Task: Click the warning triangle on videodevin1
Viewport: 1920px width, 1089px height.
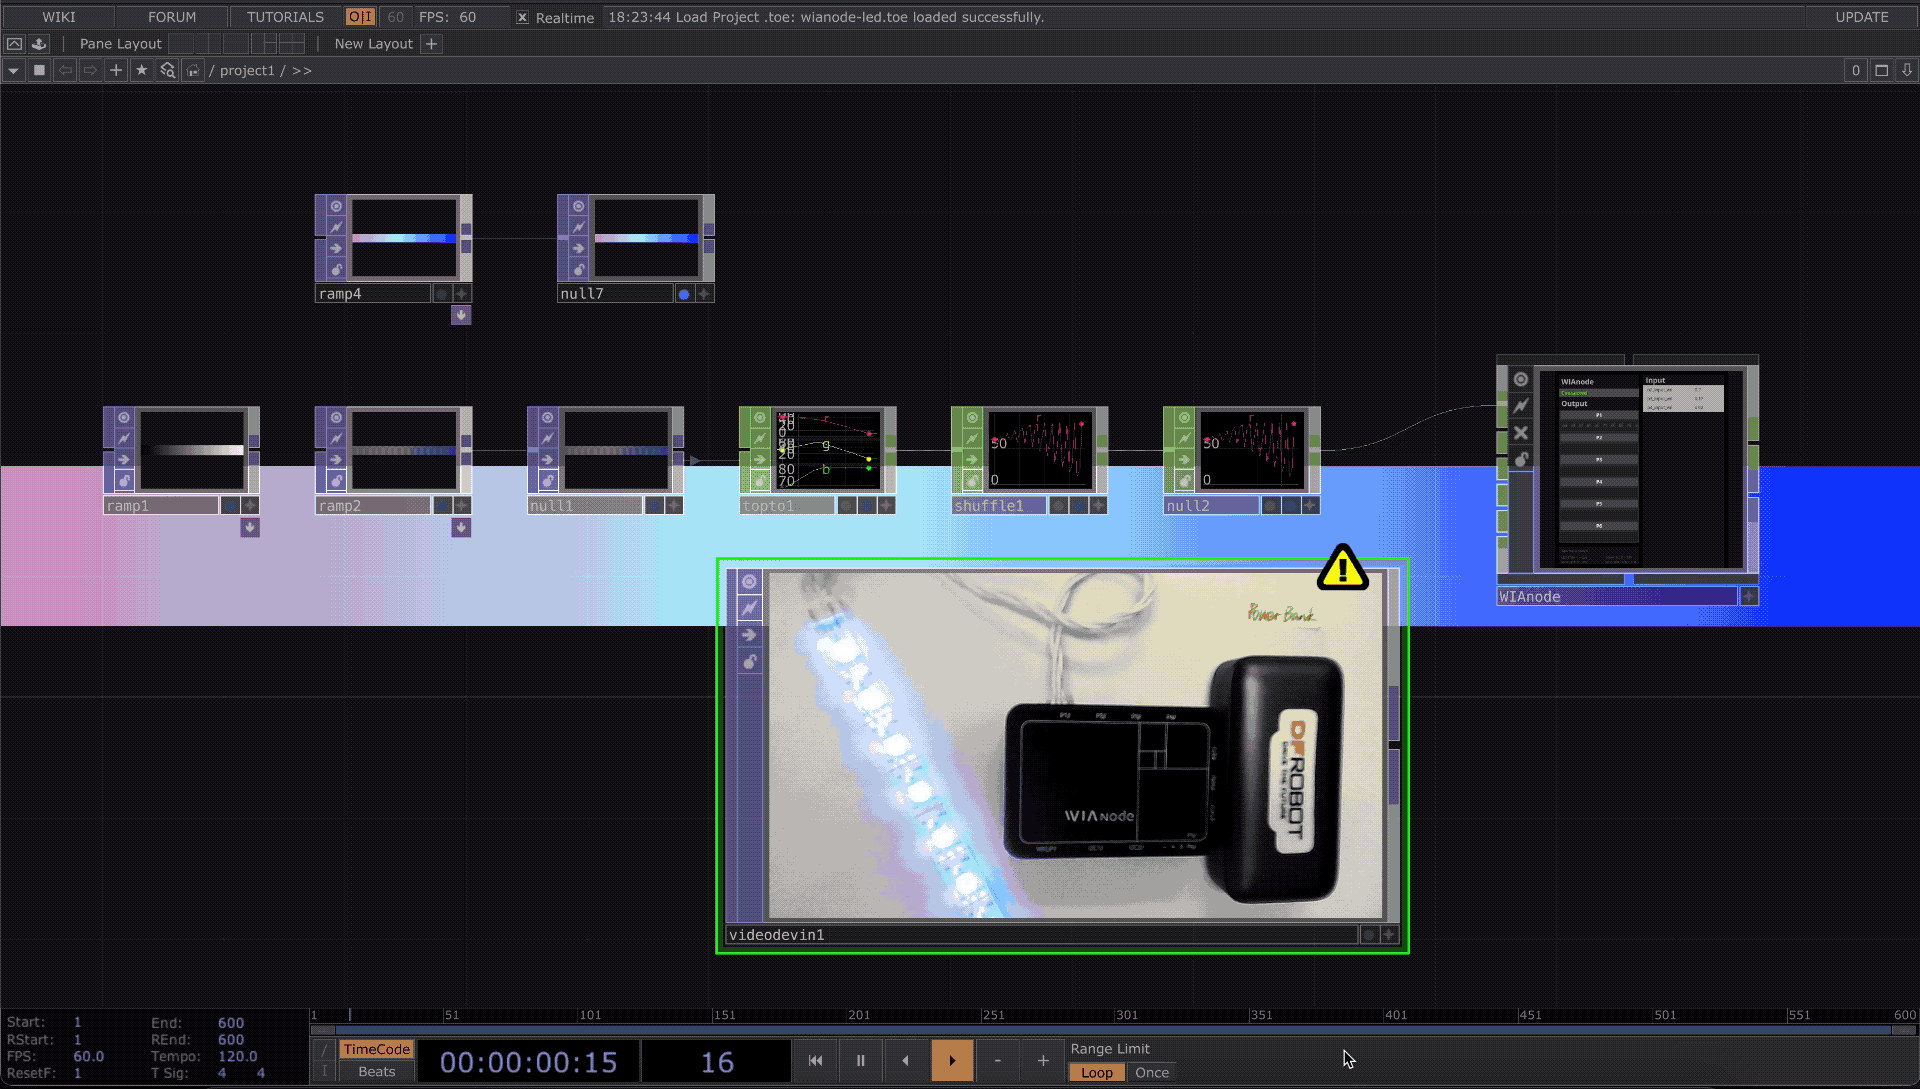Action: (x=1342, y=569)
